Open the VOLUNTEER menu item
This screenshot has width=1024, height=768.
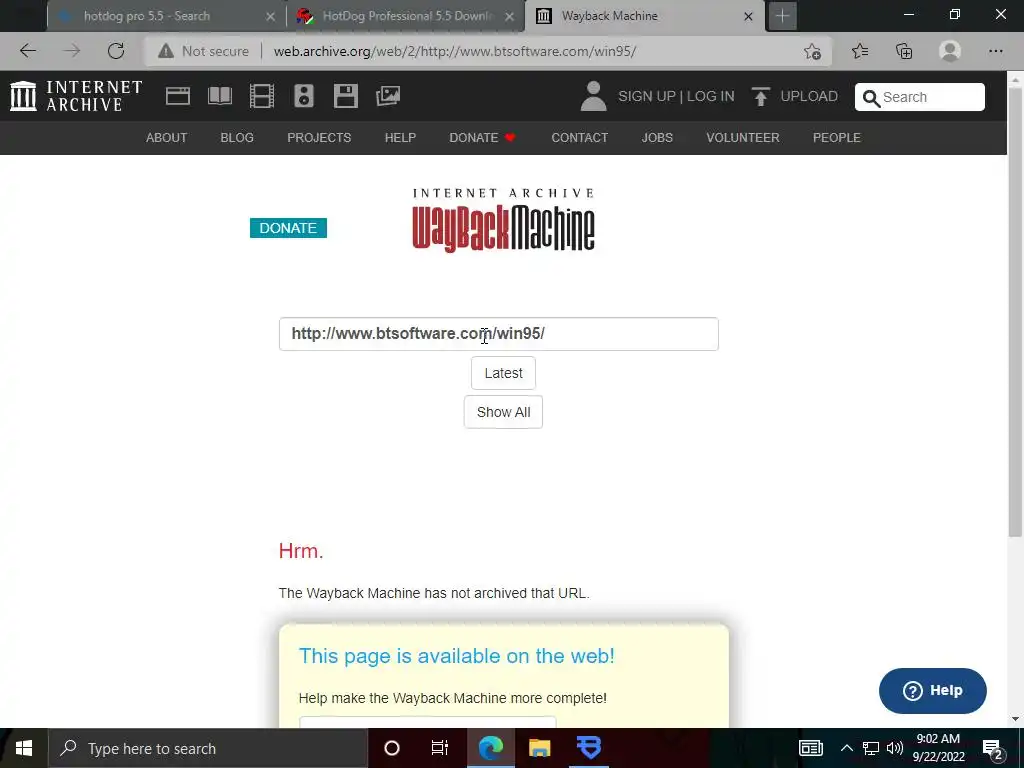pos(743,138)
